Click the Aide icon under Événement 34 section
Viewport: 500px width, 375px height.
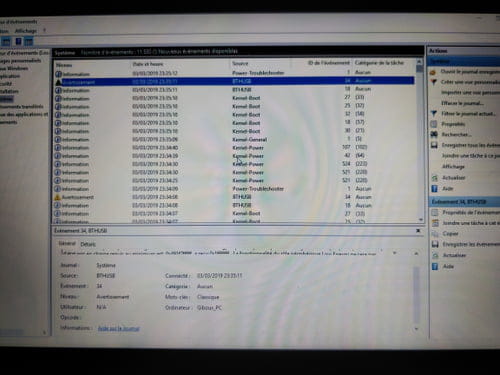[435, 266]
